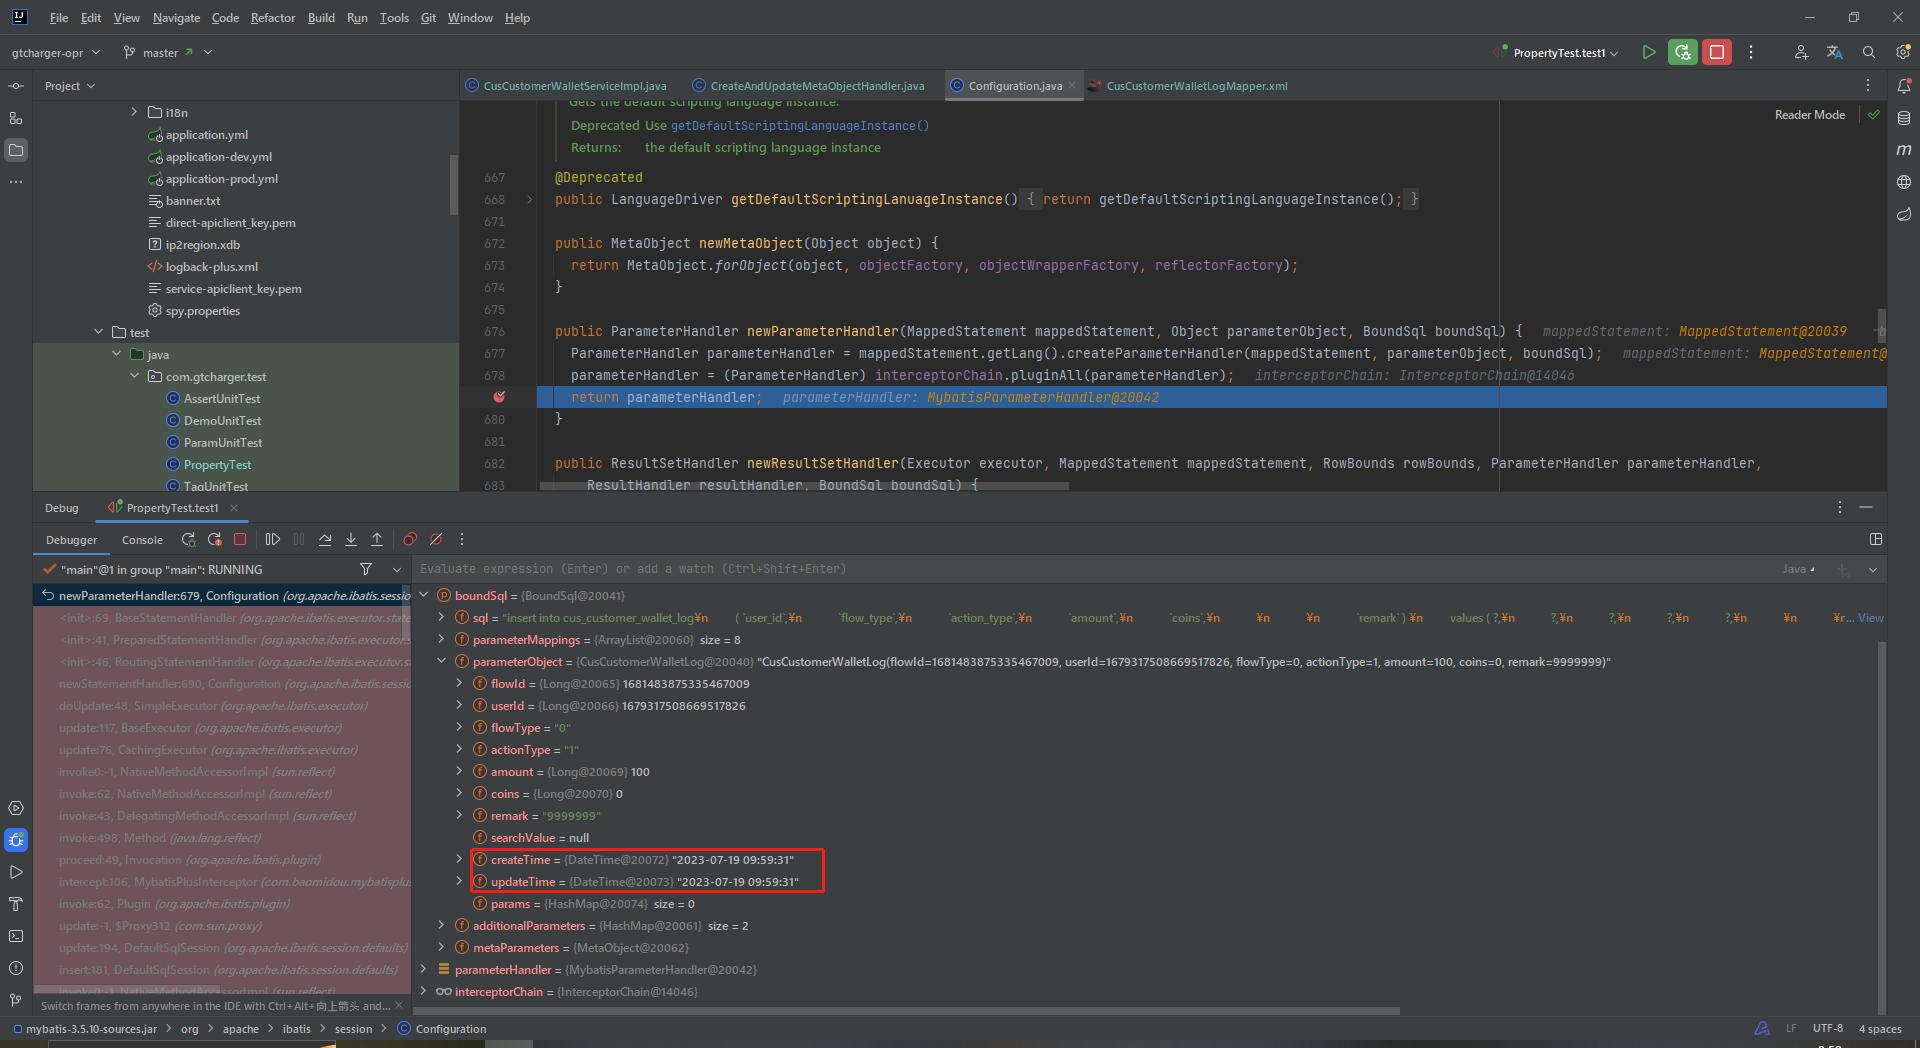Collapse the parameterObject variable node

(441, 662)
